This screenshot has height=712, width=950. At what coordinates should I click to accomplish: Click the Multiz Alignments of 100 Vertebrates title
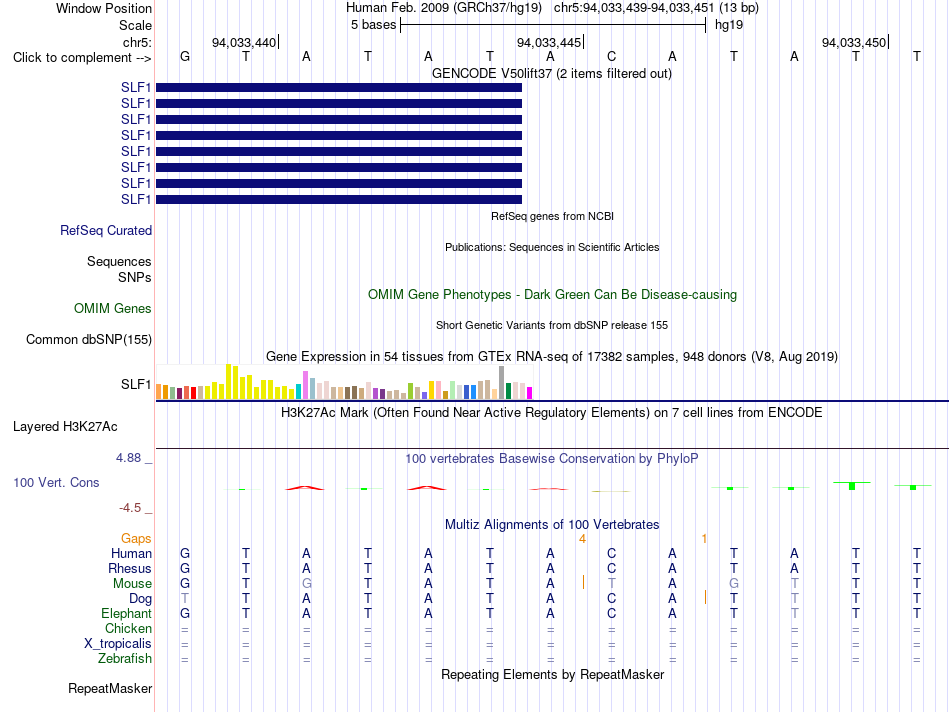[552, 525]
